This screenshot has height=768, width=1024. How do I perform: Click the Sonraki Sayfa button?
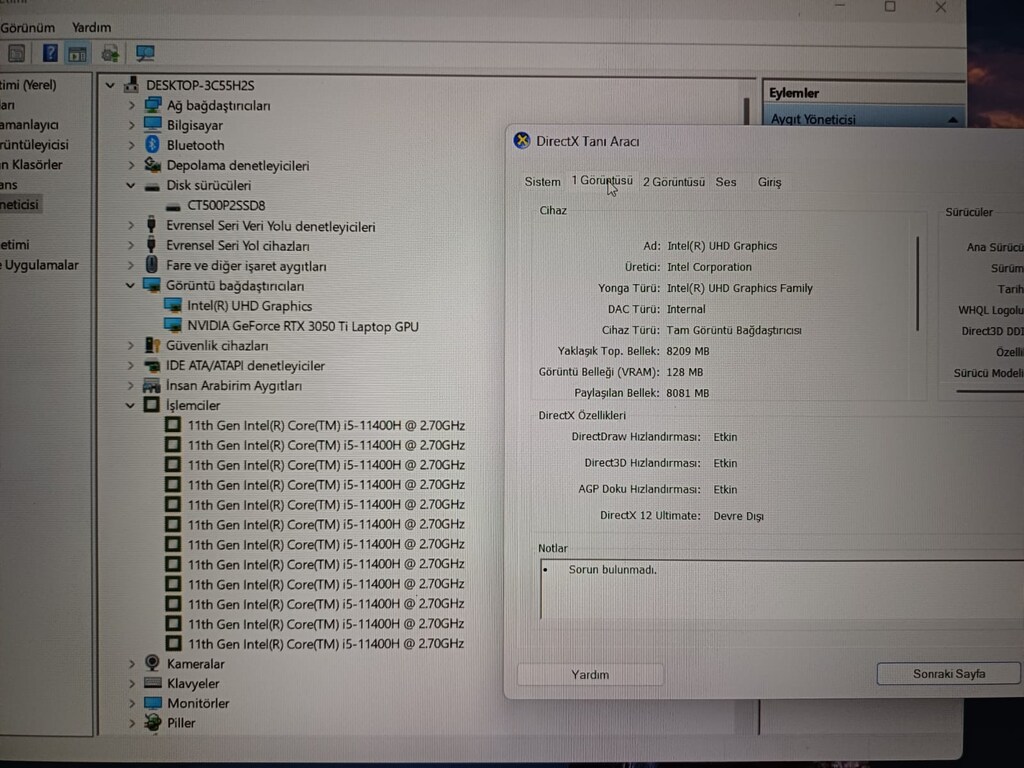[x=948, y=673]
